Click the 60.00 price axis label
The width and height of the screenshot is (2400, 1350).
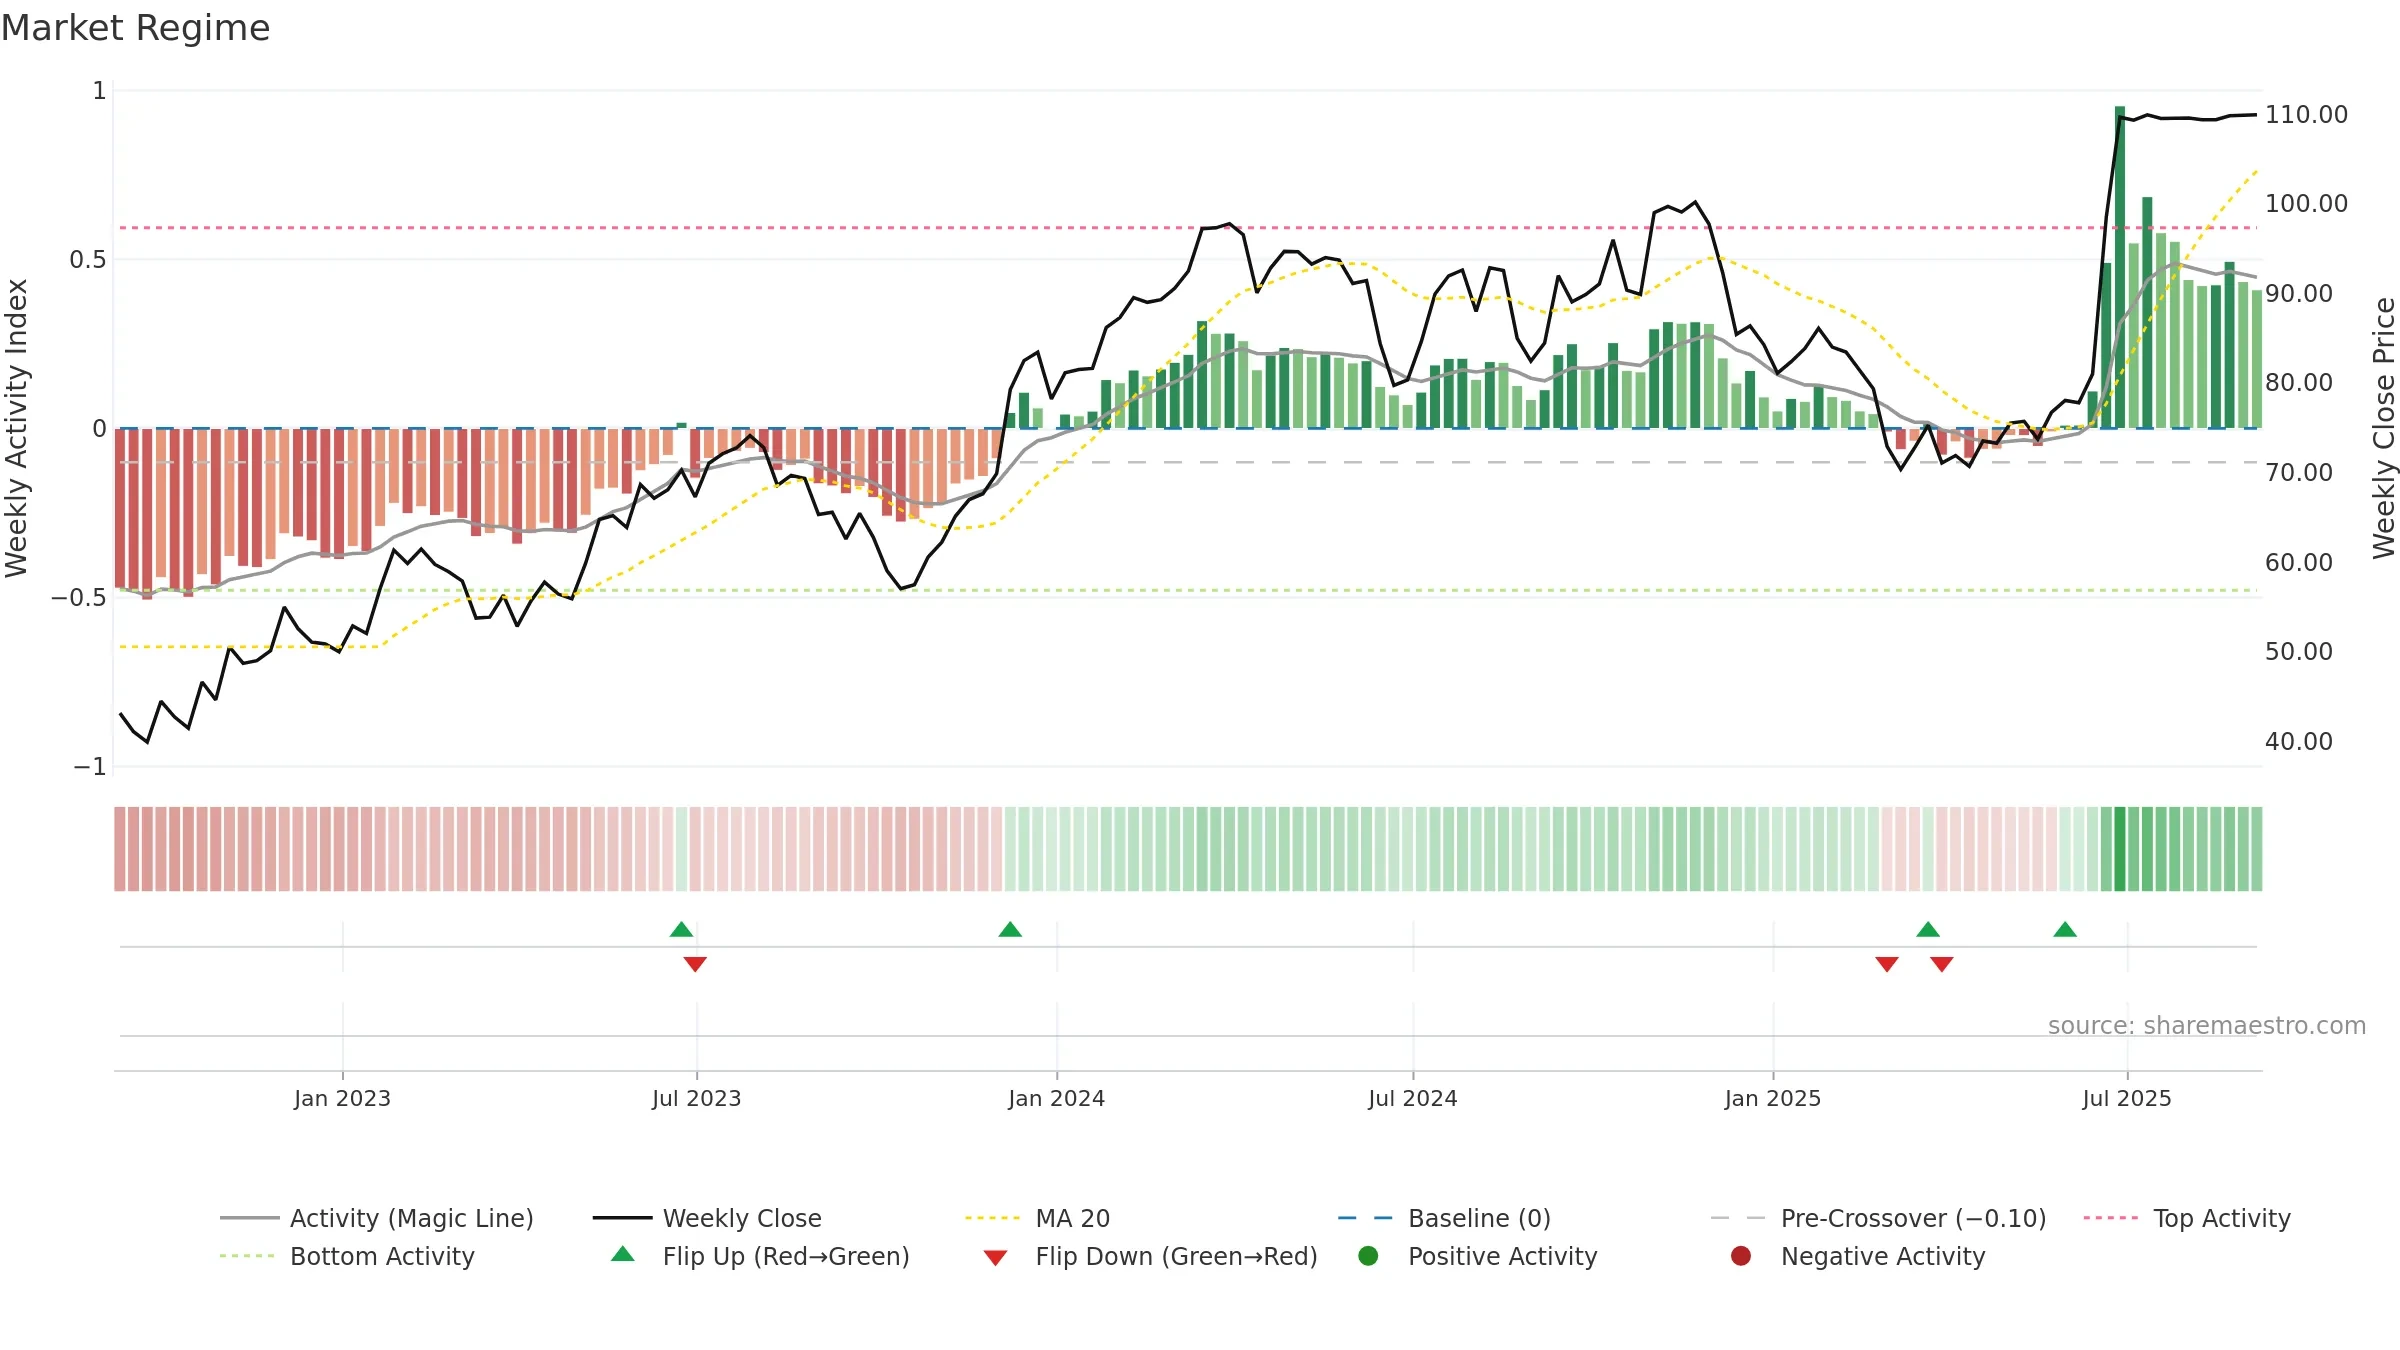tap(2299, 562)
